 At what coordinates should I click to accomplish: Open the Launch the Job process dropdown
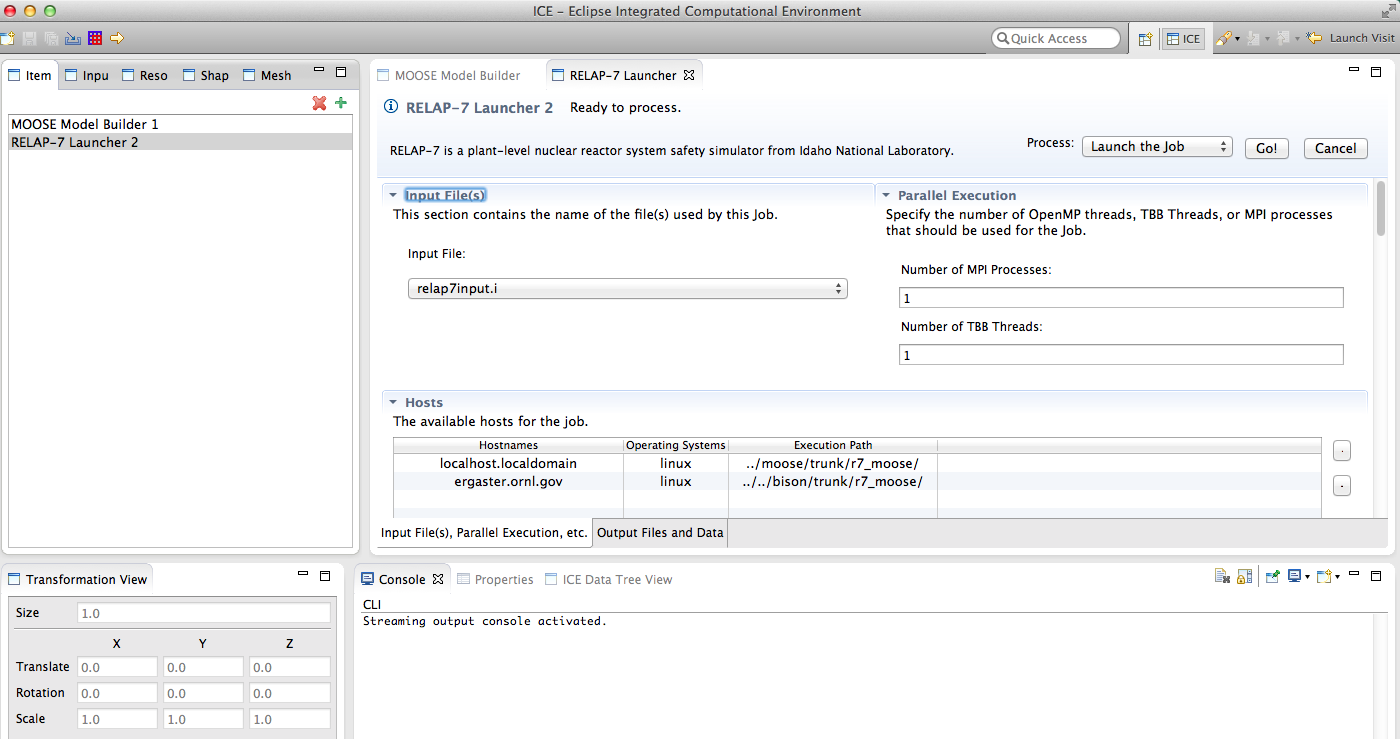(1157, 147)
